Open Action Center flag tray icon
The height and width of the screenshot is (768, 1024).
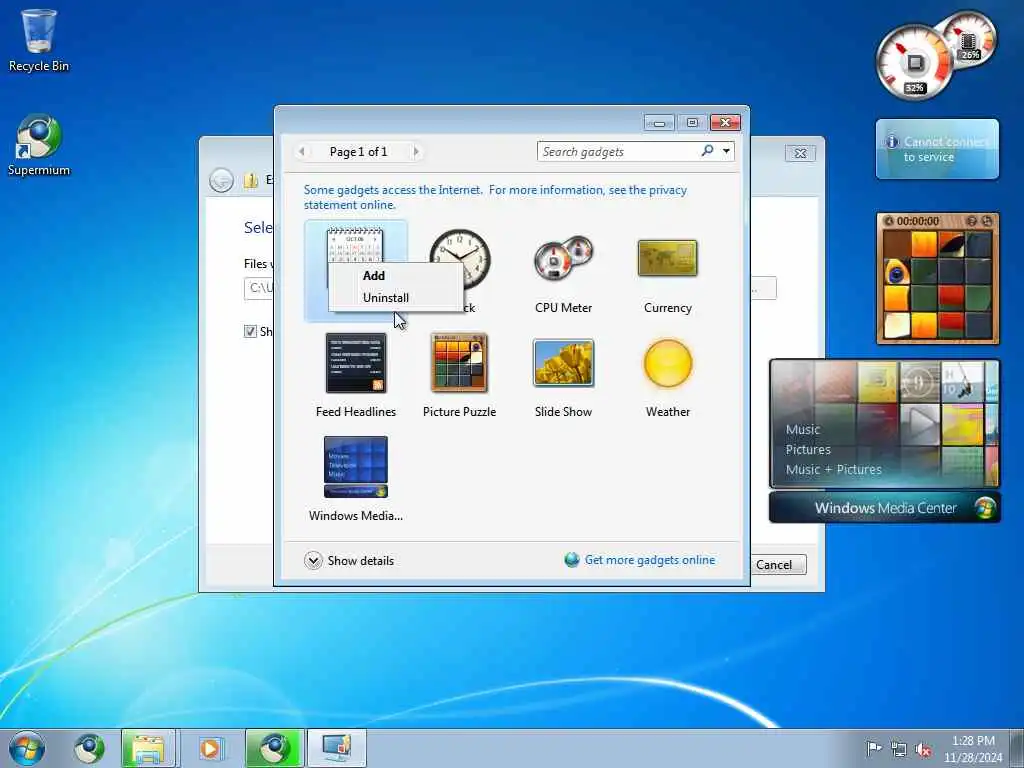pyautogui.click(x=873, y=749)
